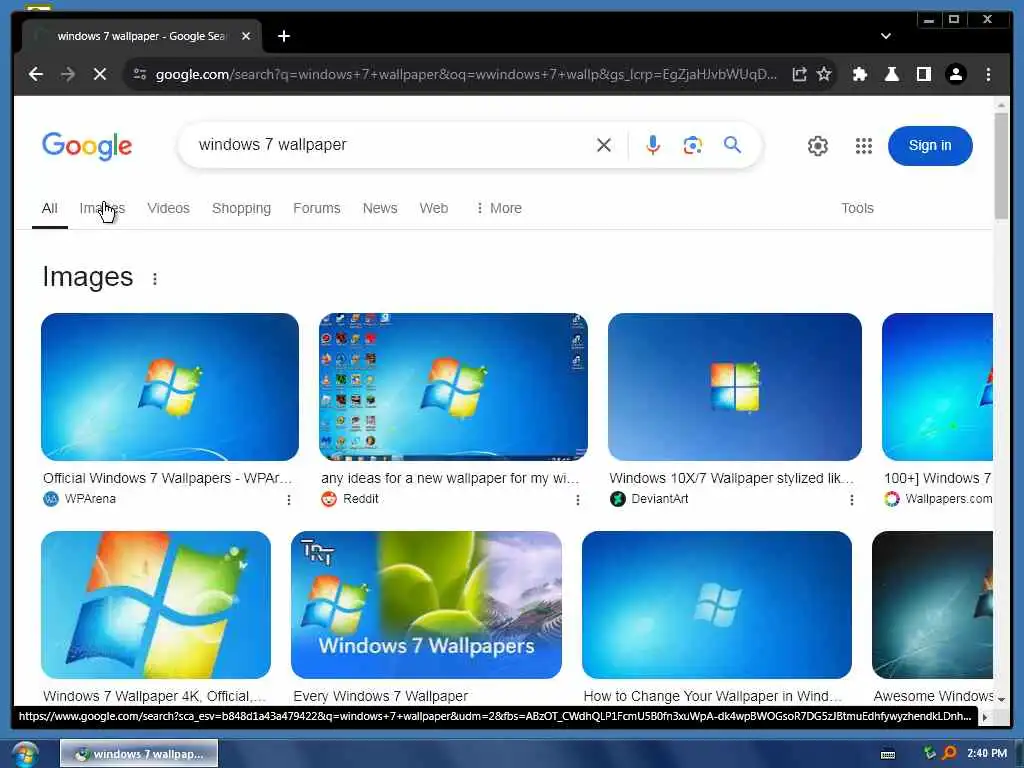Open Chrome three-dot menu
This screenshot has width=1024, height=768.
coord(988,74)
